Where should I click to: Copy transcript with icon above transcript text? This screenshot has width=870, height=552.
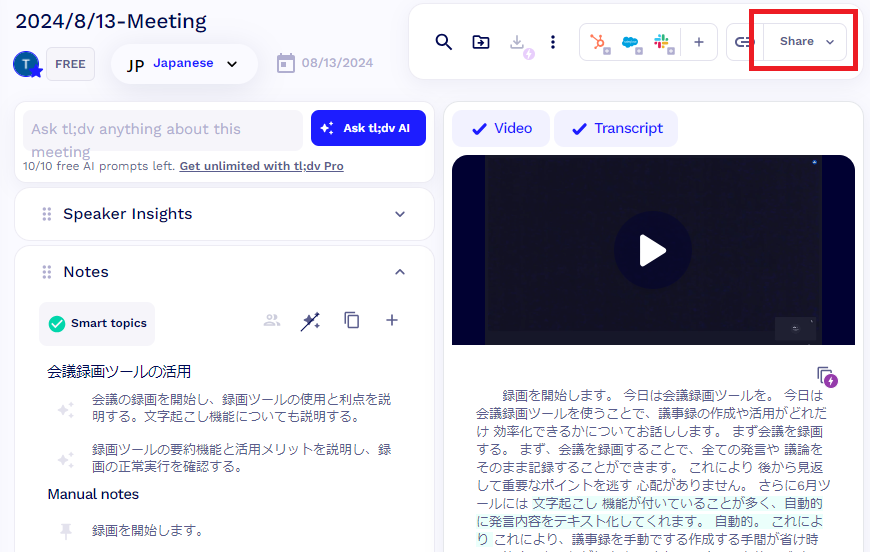click(826, 376)
